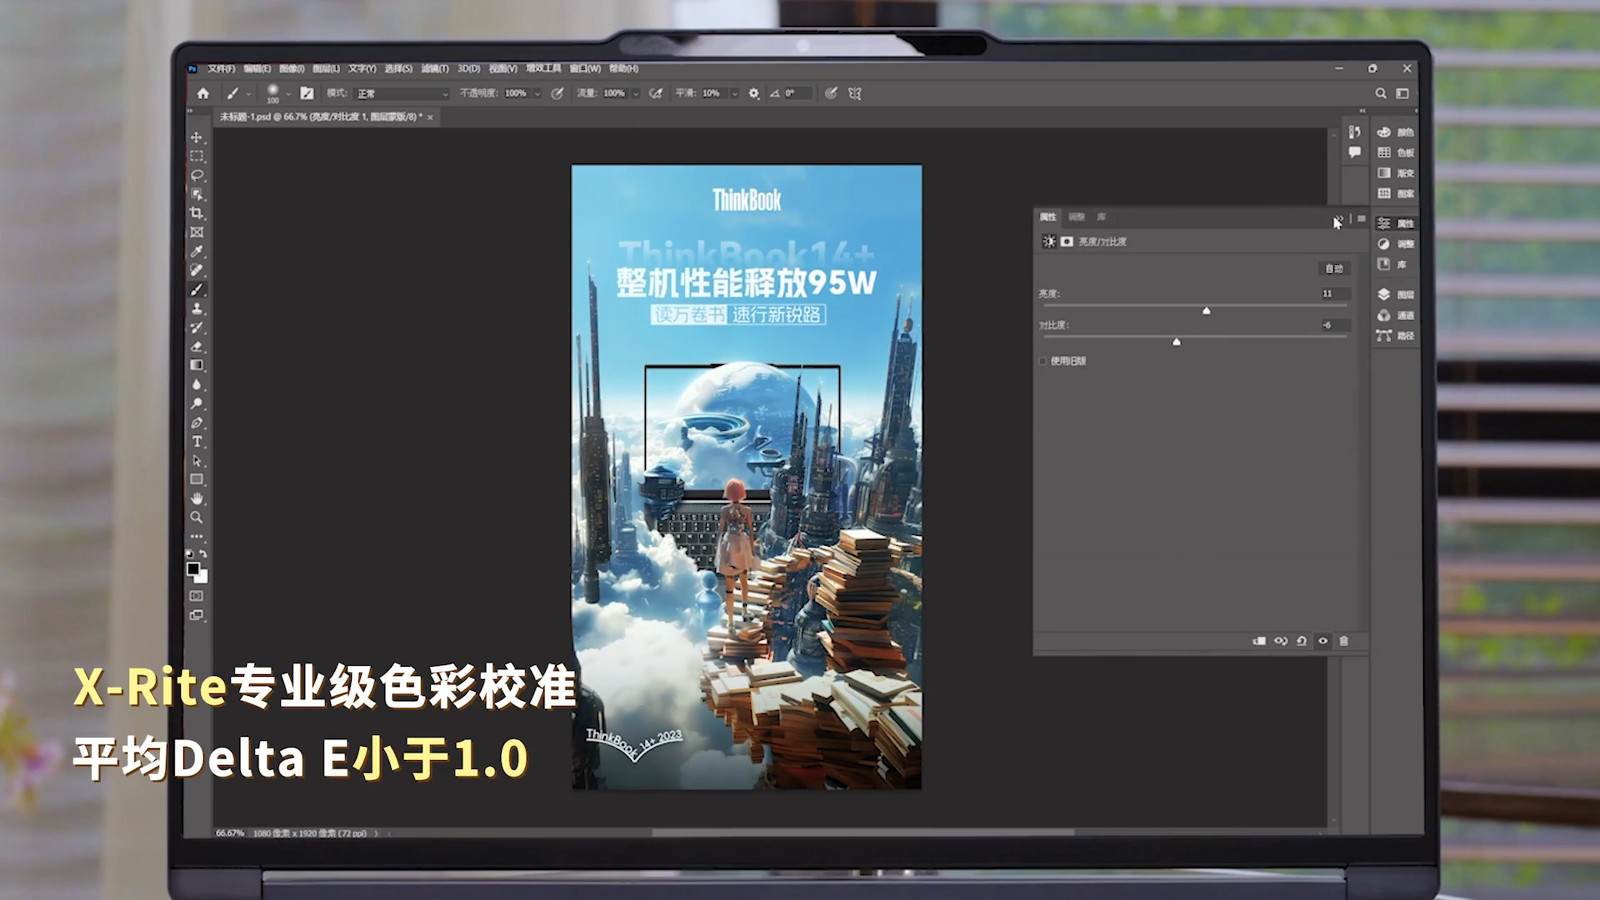Open smoothing options gear
Viewport: 1600px width, 900px height.
click(754, 93)
